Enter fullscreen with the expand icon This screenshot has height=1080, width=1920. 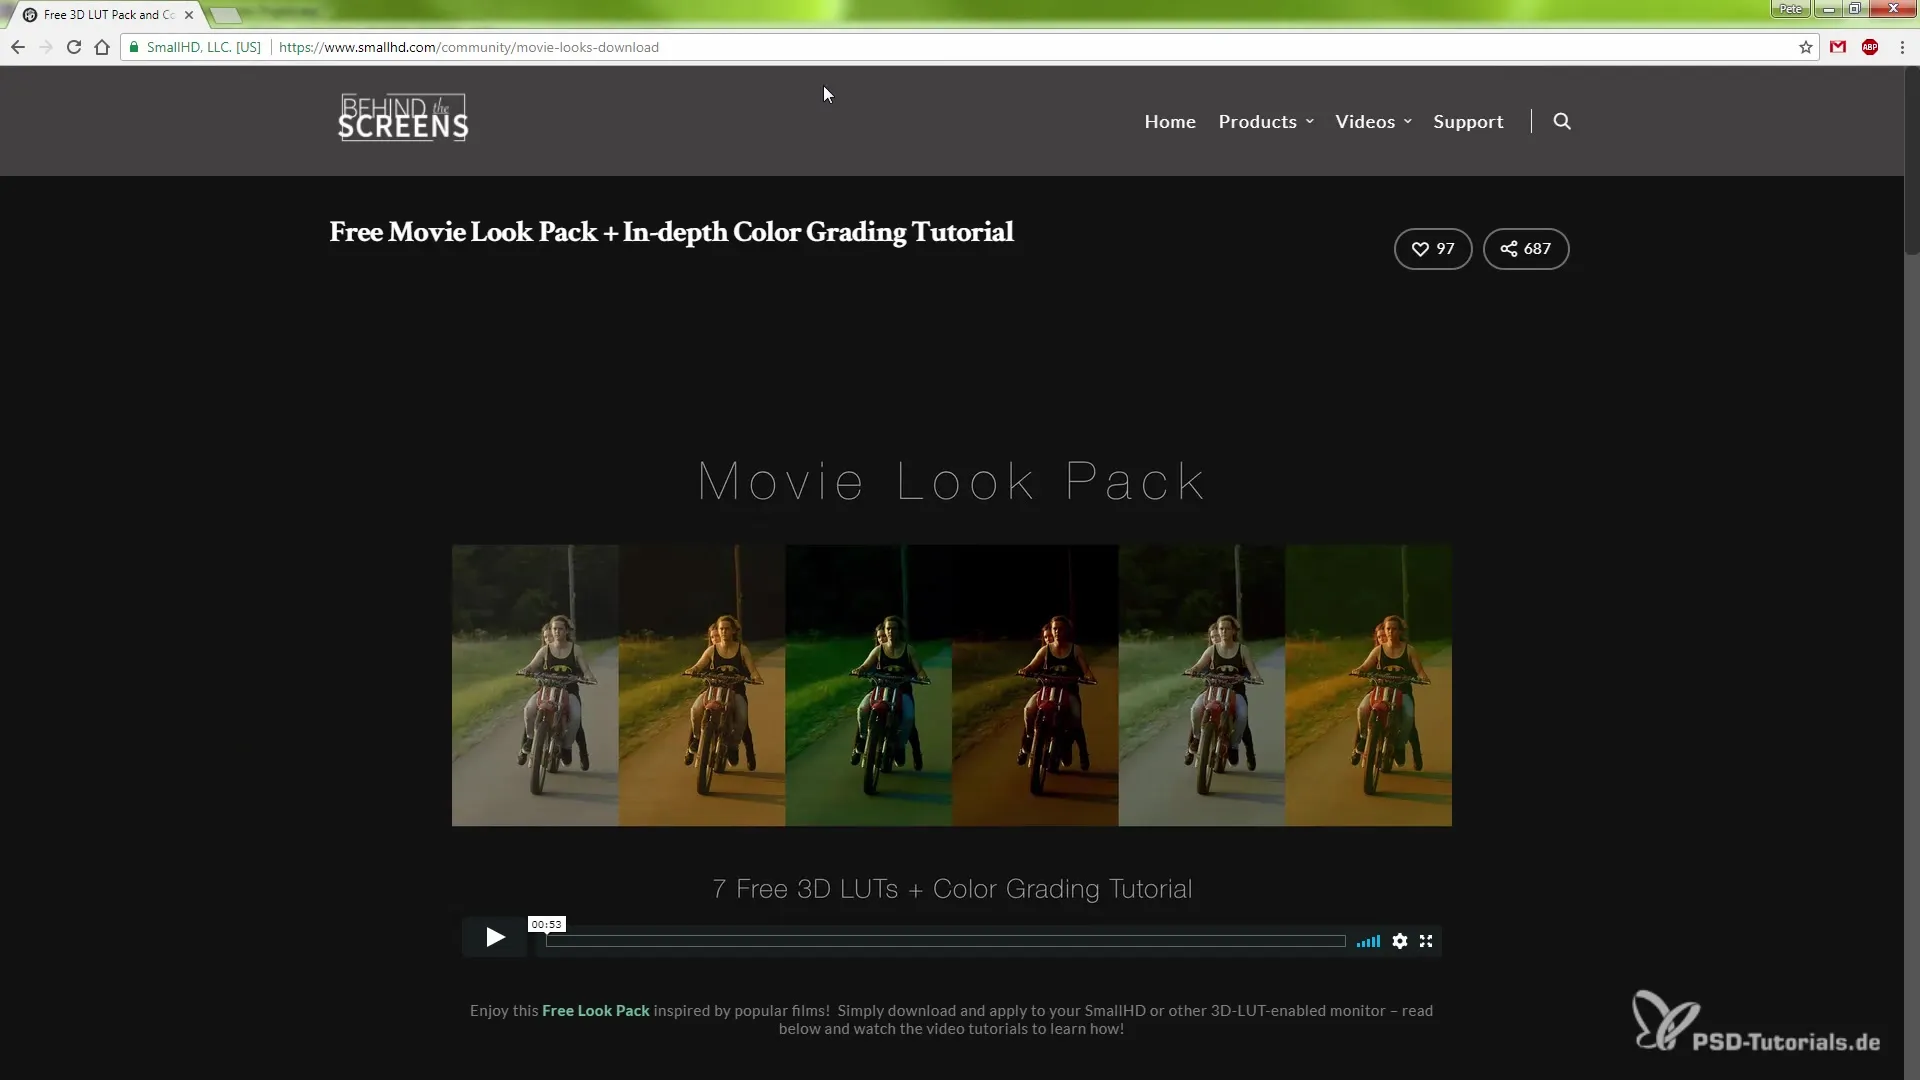pyautogui.click(x=1426, y=941)
